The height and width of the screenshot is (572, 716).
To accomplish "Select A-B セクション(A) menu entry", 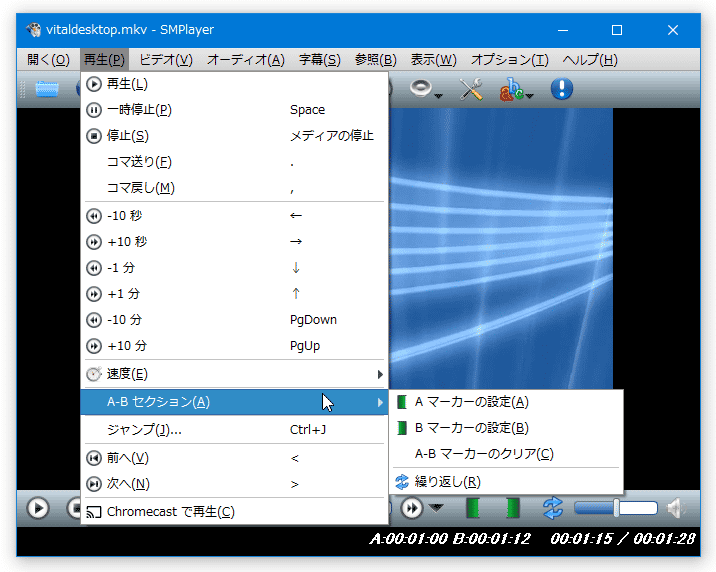I will coord(234,402).
